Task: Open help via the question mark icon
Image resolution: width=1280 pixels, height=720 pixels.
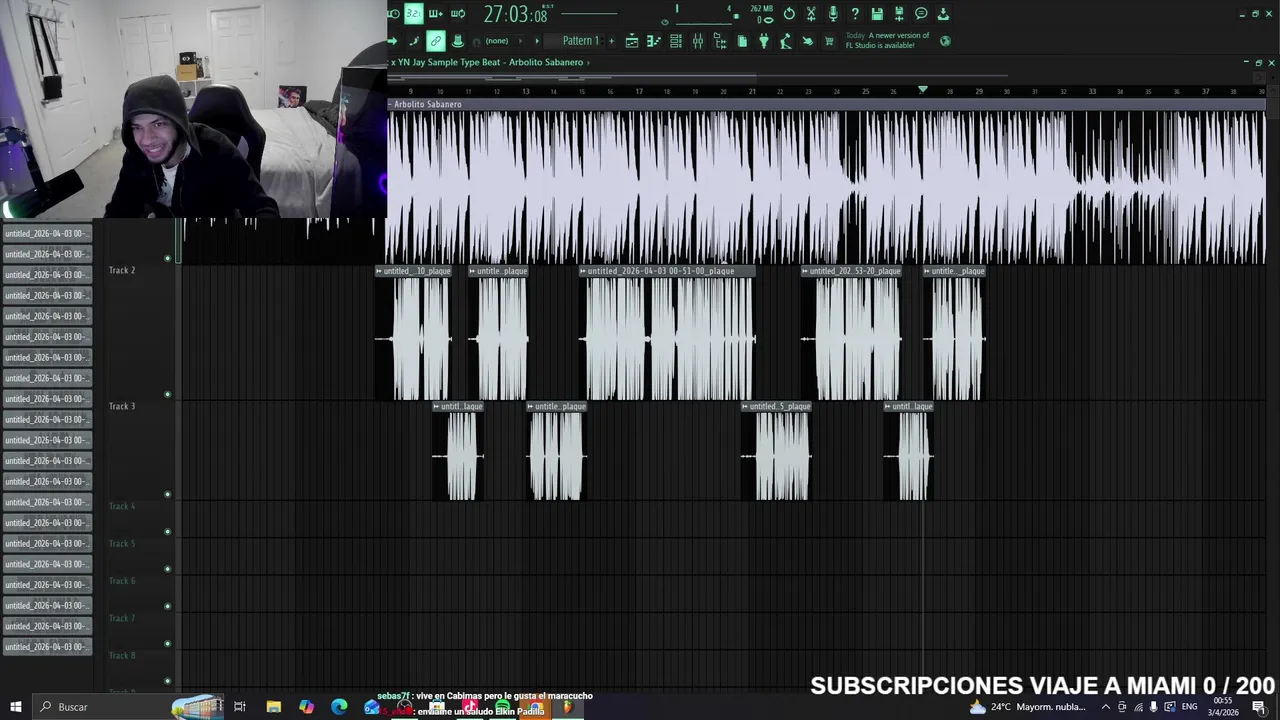Action: tap(855, 14)
